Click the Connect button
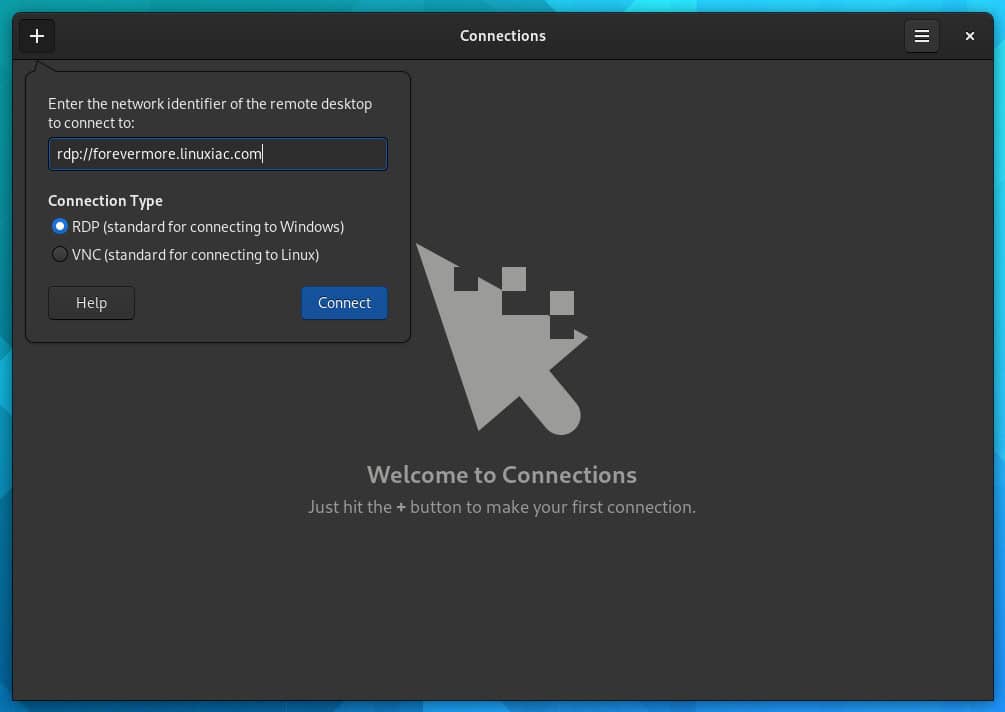Image resolution: width=1005 pixels, height=712 pixels. (344, 302)
